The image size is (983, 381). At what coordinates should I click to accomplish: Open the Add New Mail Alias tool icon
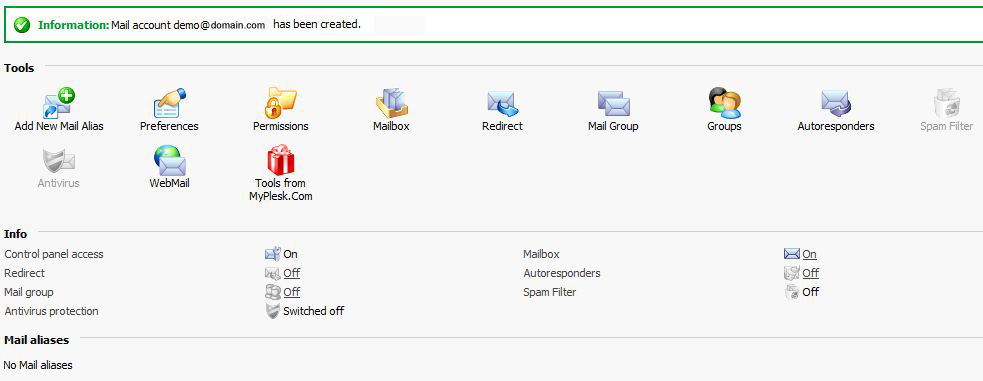(59, 103)
